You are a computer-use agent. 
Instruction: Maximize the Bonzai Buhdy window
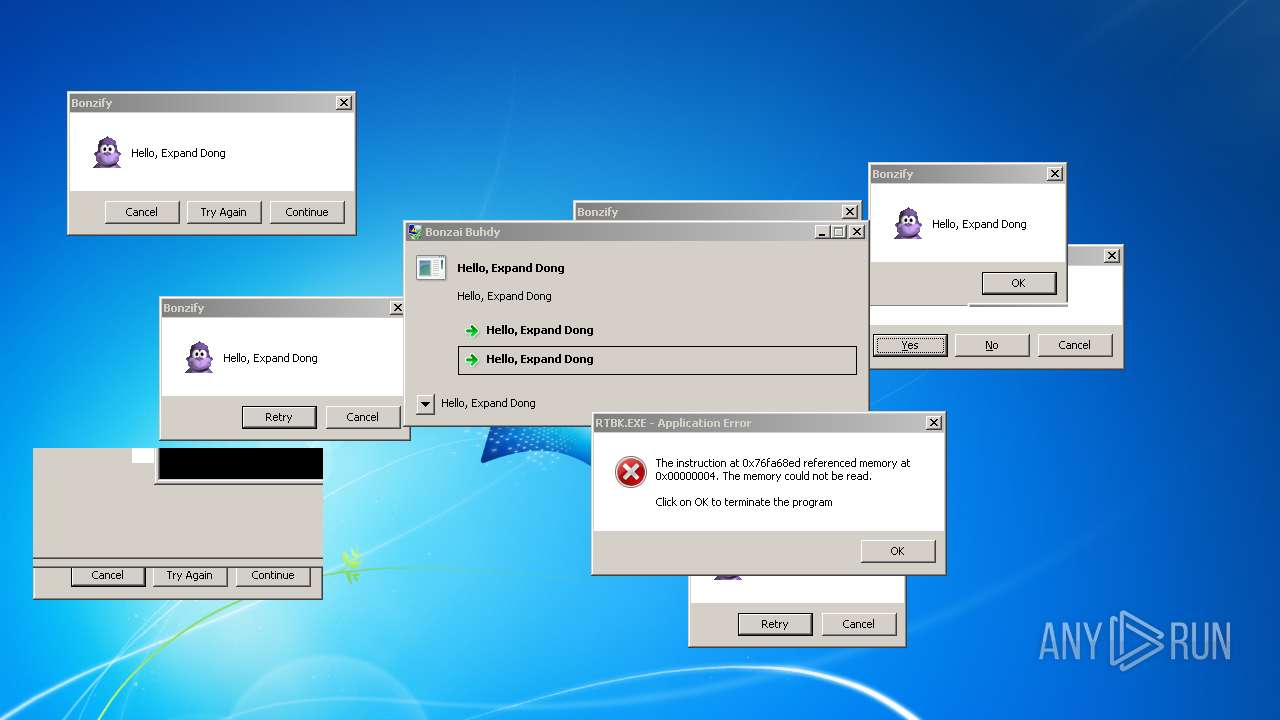click(839, 232)
